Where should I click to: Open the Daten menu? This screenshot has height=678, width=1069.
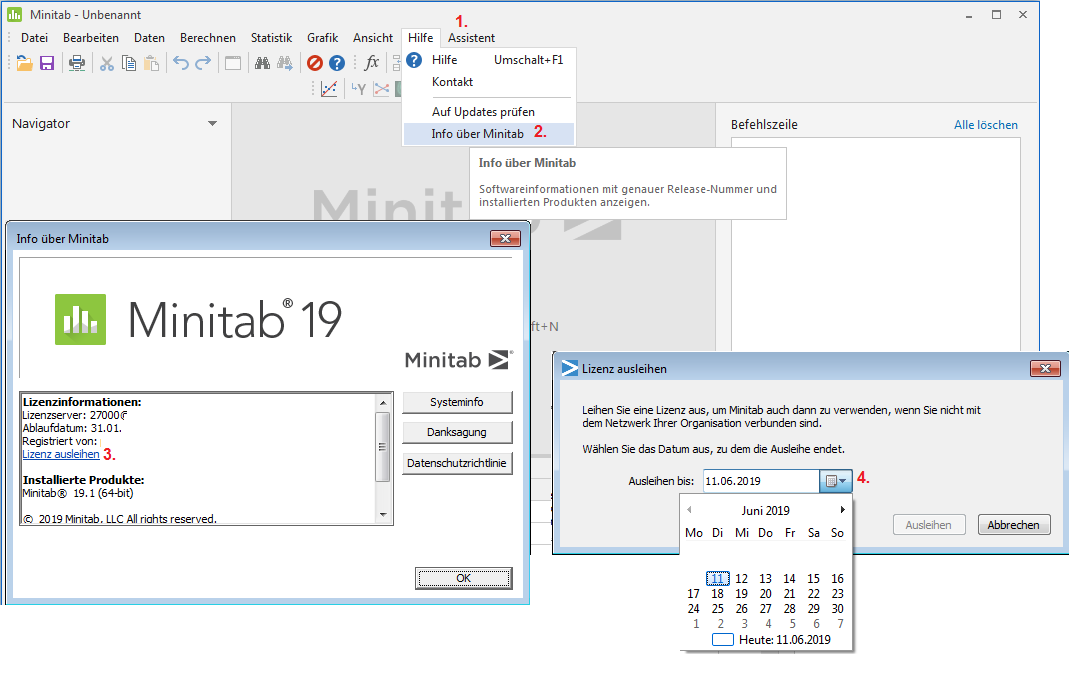pyautogui.click(x=149, y=38)
